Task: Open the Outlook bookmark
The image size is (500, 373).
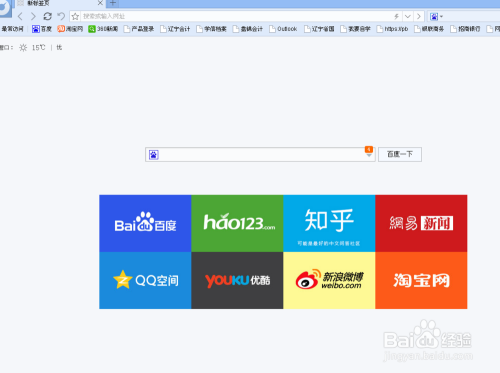Action: click(x=283, y=29)
